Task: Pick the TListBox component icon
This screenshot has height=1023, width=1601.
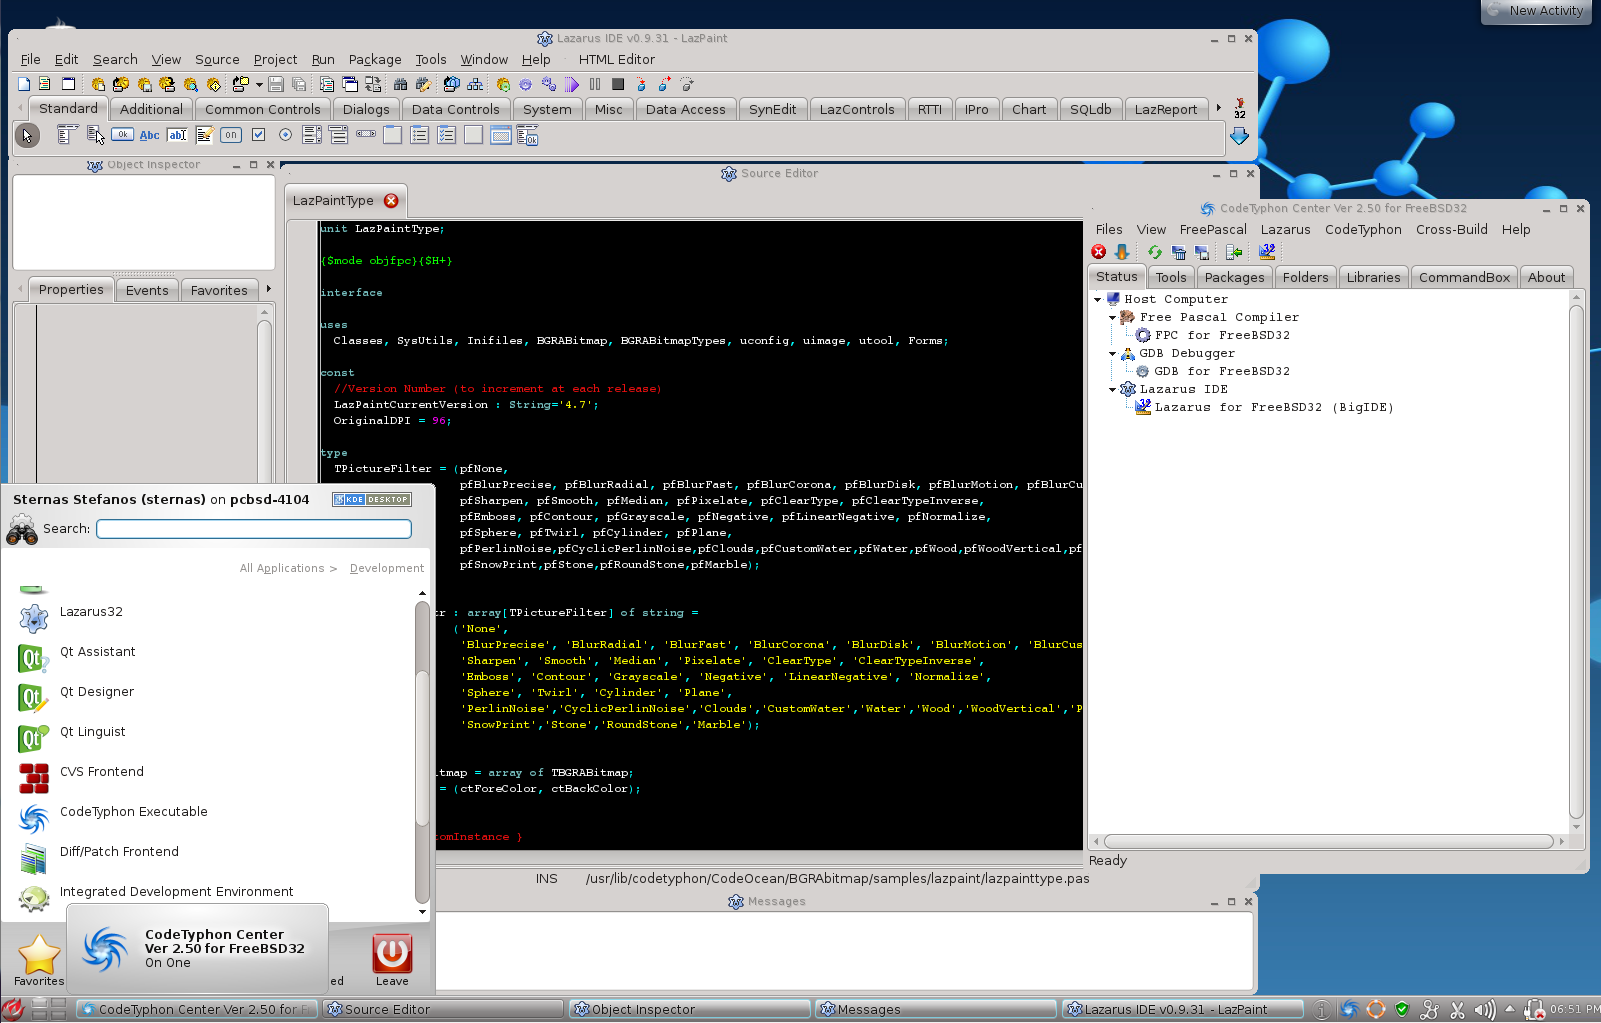Action: click(312, 135)
